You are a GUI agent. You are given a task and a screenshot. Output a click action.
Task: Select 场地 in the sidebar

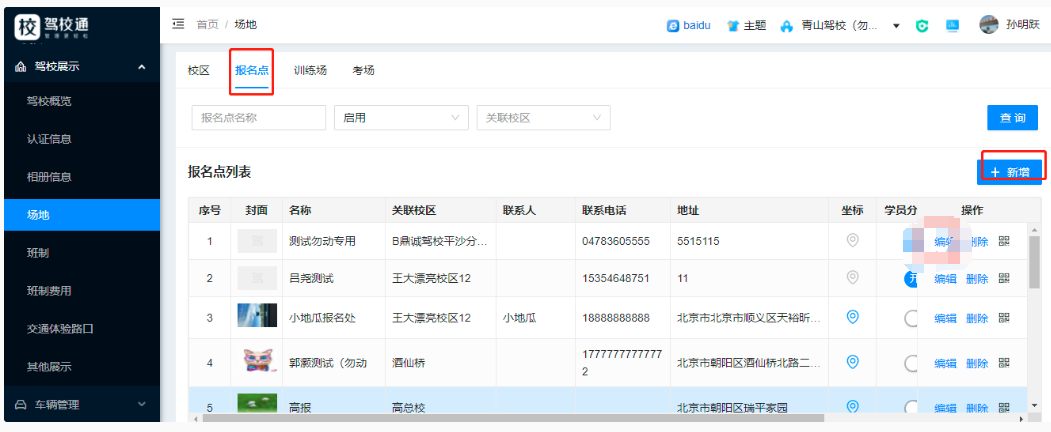point(82,215)
